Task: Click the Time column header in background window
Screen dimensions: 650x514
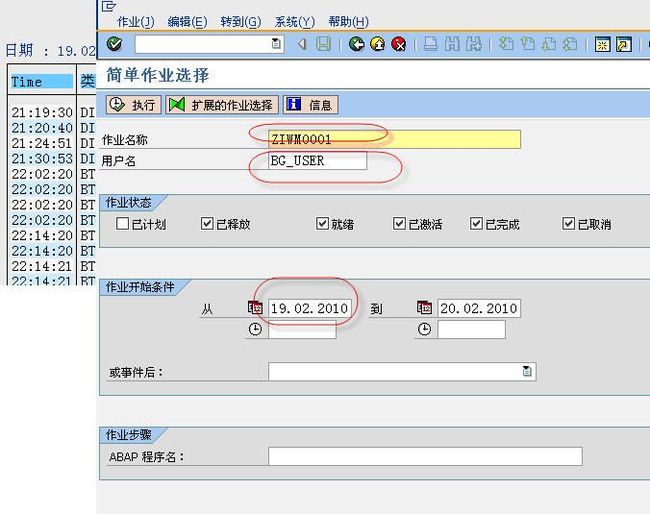Action: point(41,82)
